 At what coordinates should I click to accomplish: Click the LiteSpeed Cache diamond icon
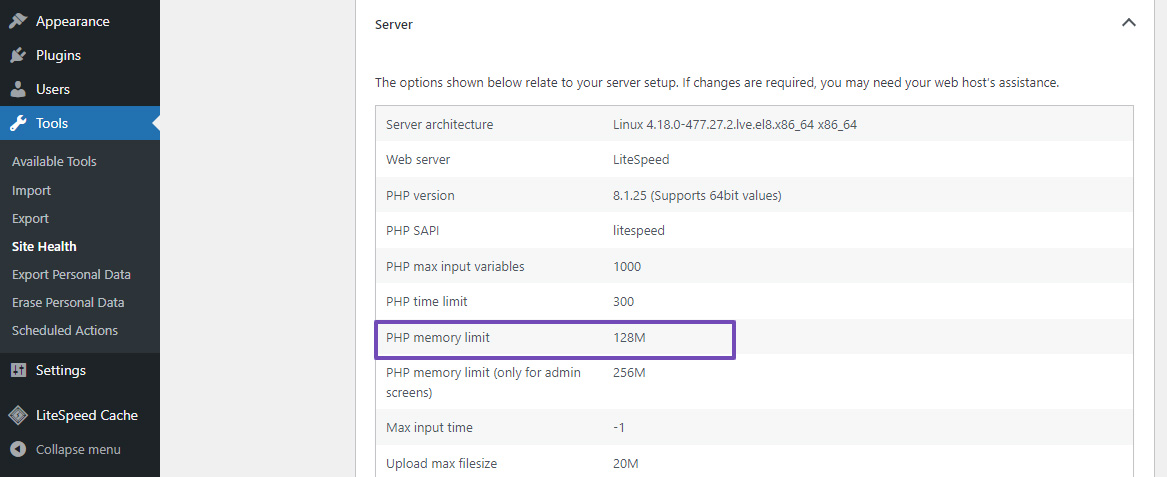[18, 415]
